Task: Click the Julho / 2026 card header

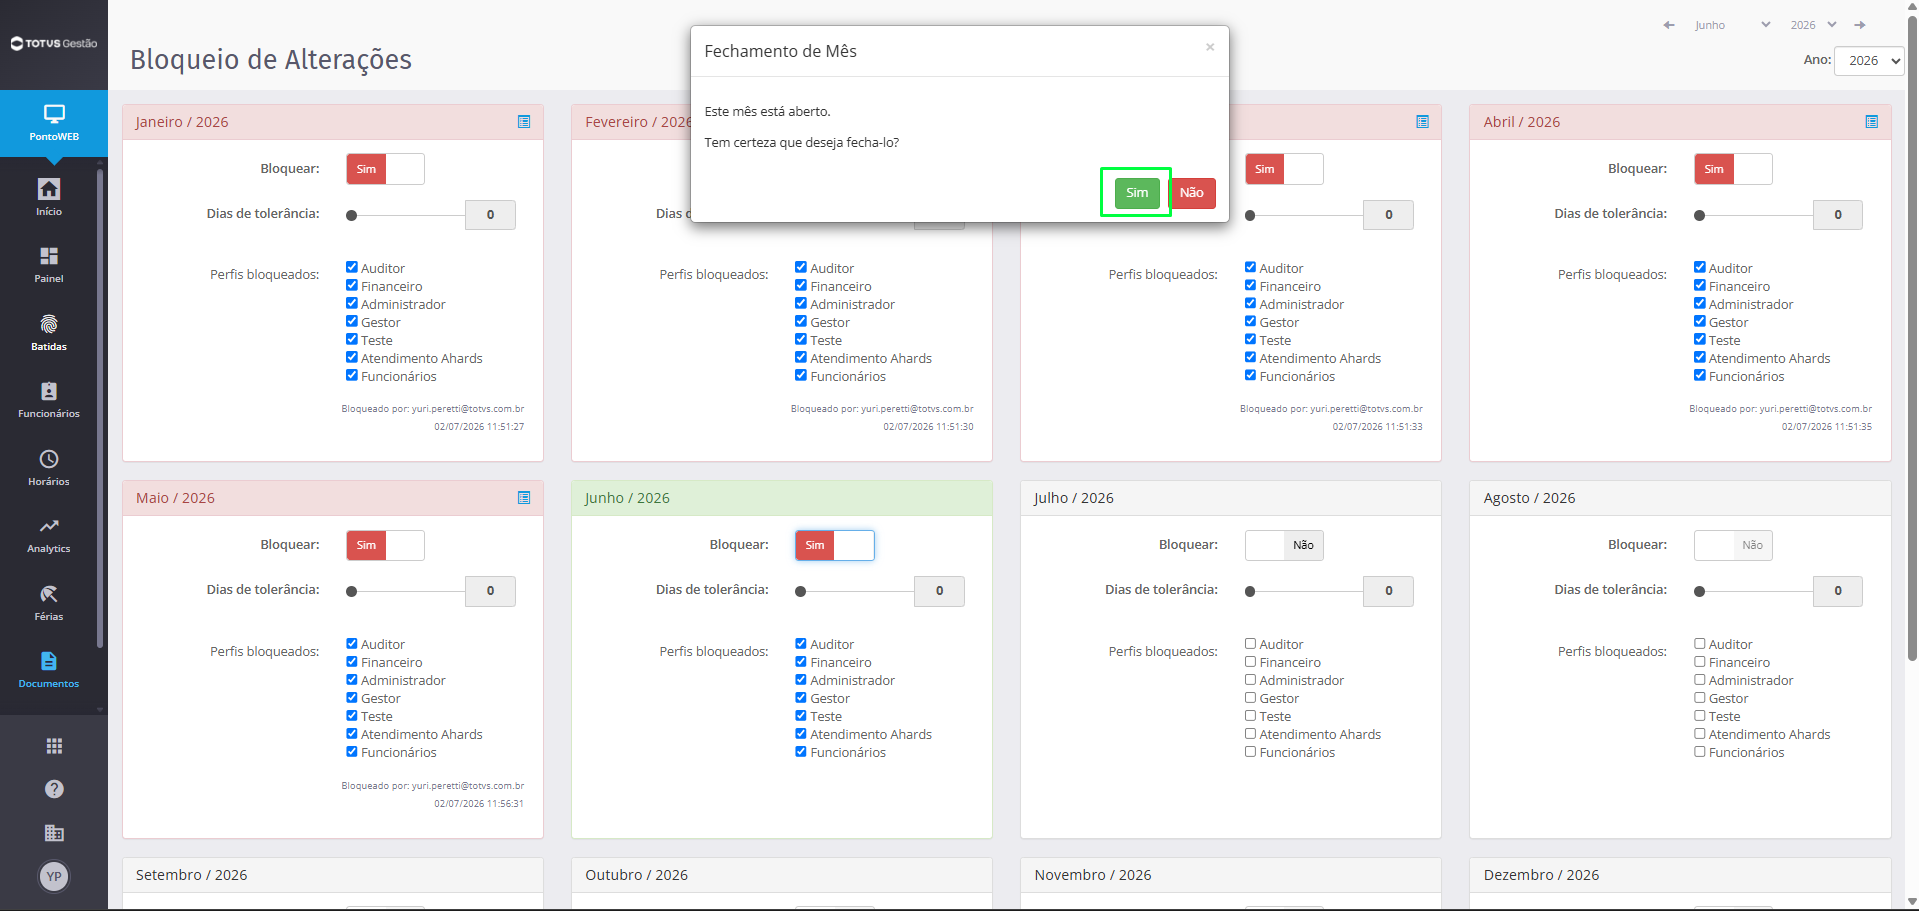Action: pyautogui.click(x=1231, y=498)
